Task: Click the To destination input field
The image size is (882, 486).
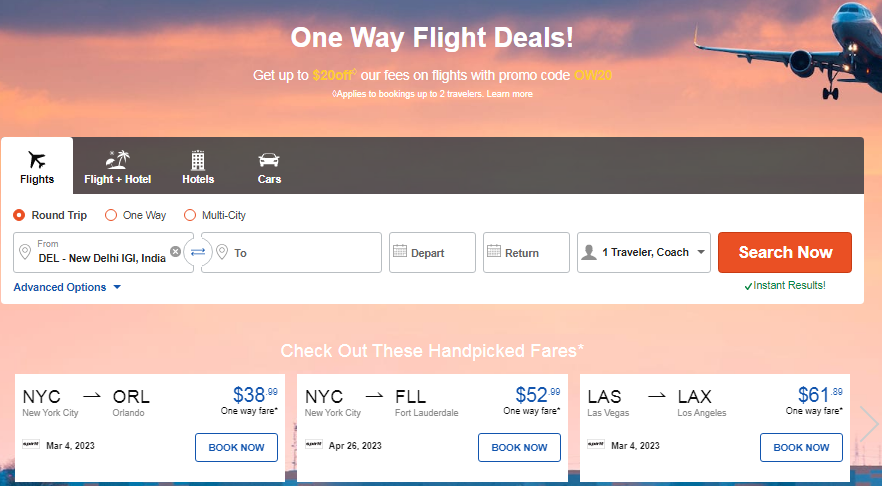Action: tap(300, 253)
